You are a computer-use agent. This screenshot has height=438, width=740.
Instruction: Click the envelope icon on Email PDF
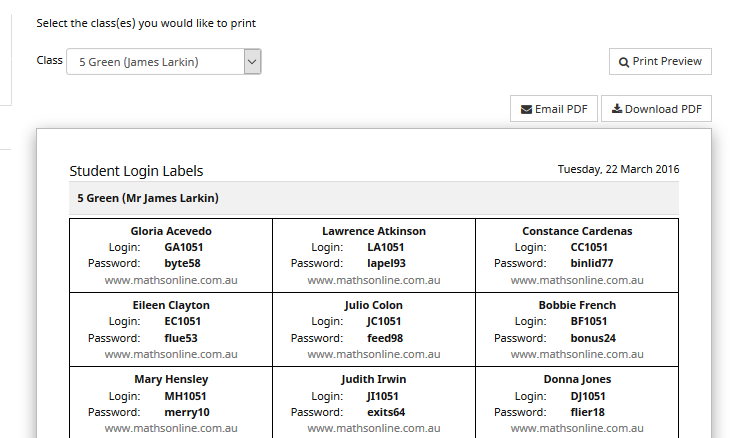point(526,110)
